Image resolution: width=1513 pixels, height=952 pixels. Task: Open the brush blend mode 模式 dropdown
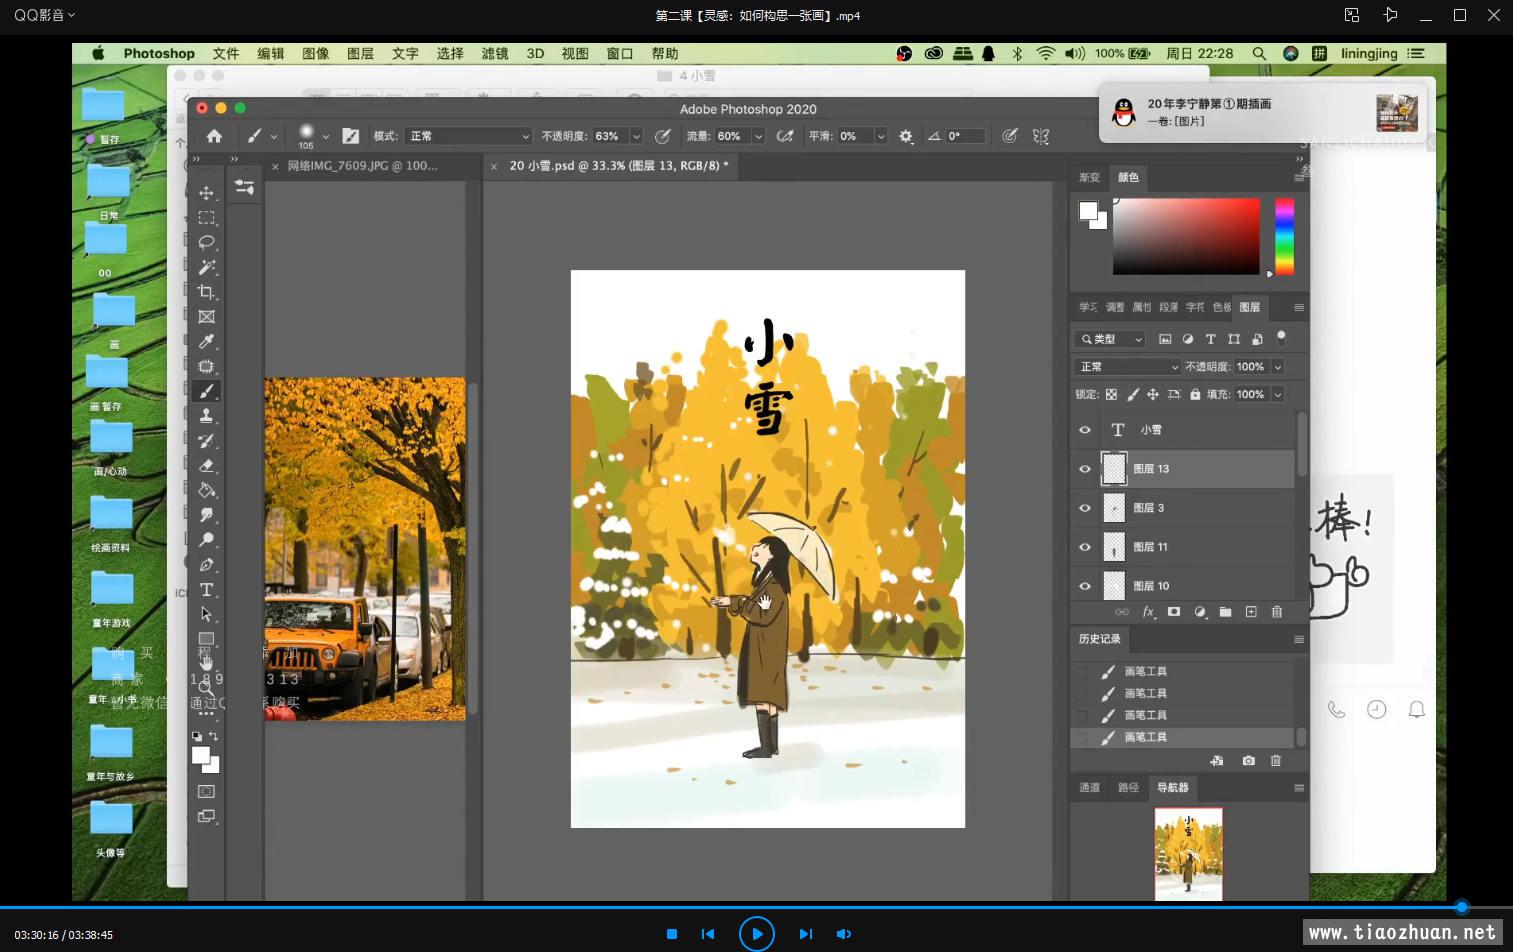pos(467,136)
